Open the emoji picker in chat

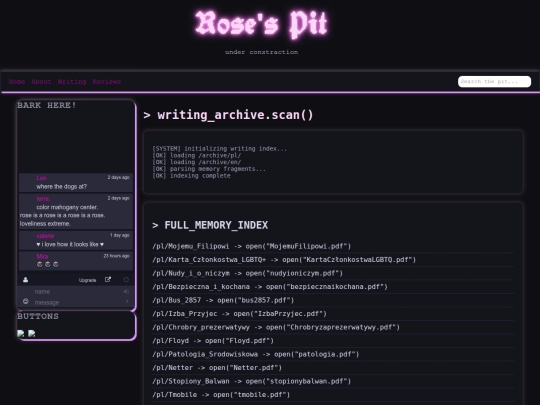(25, 302)
